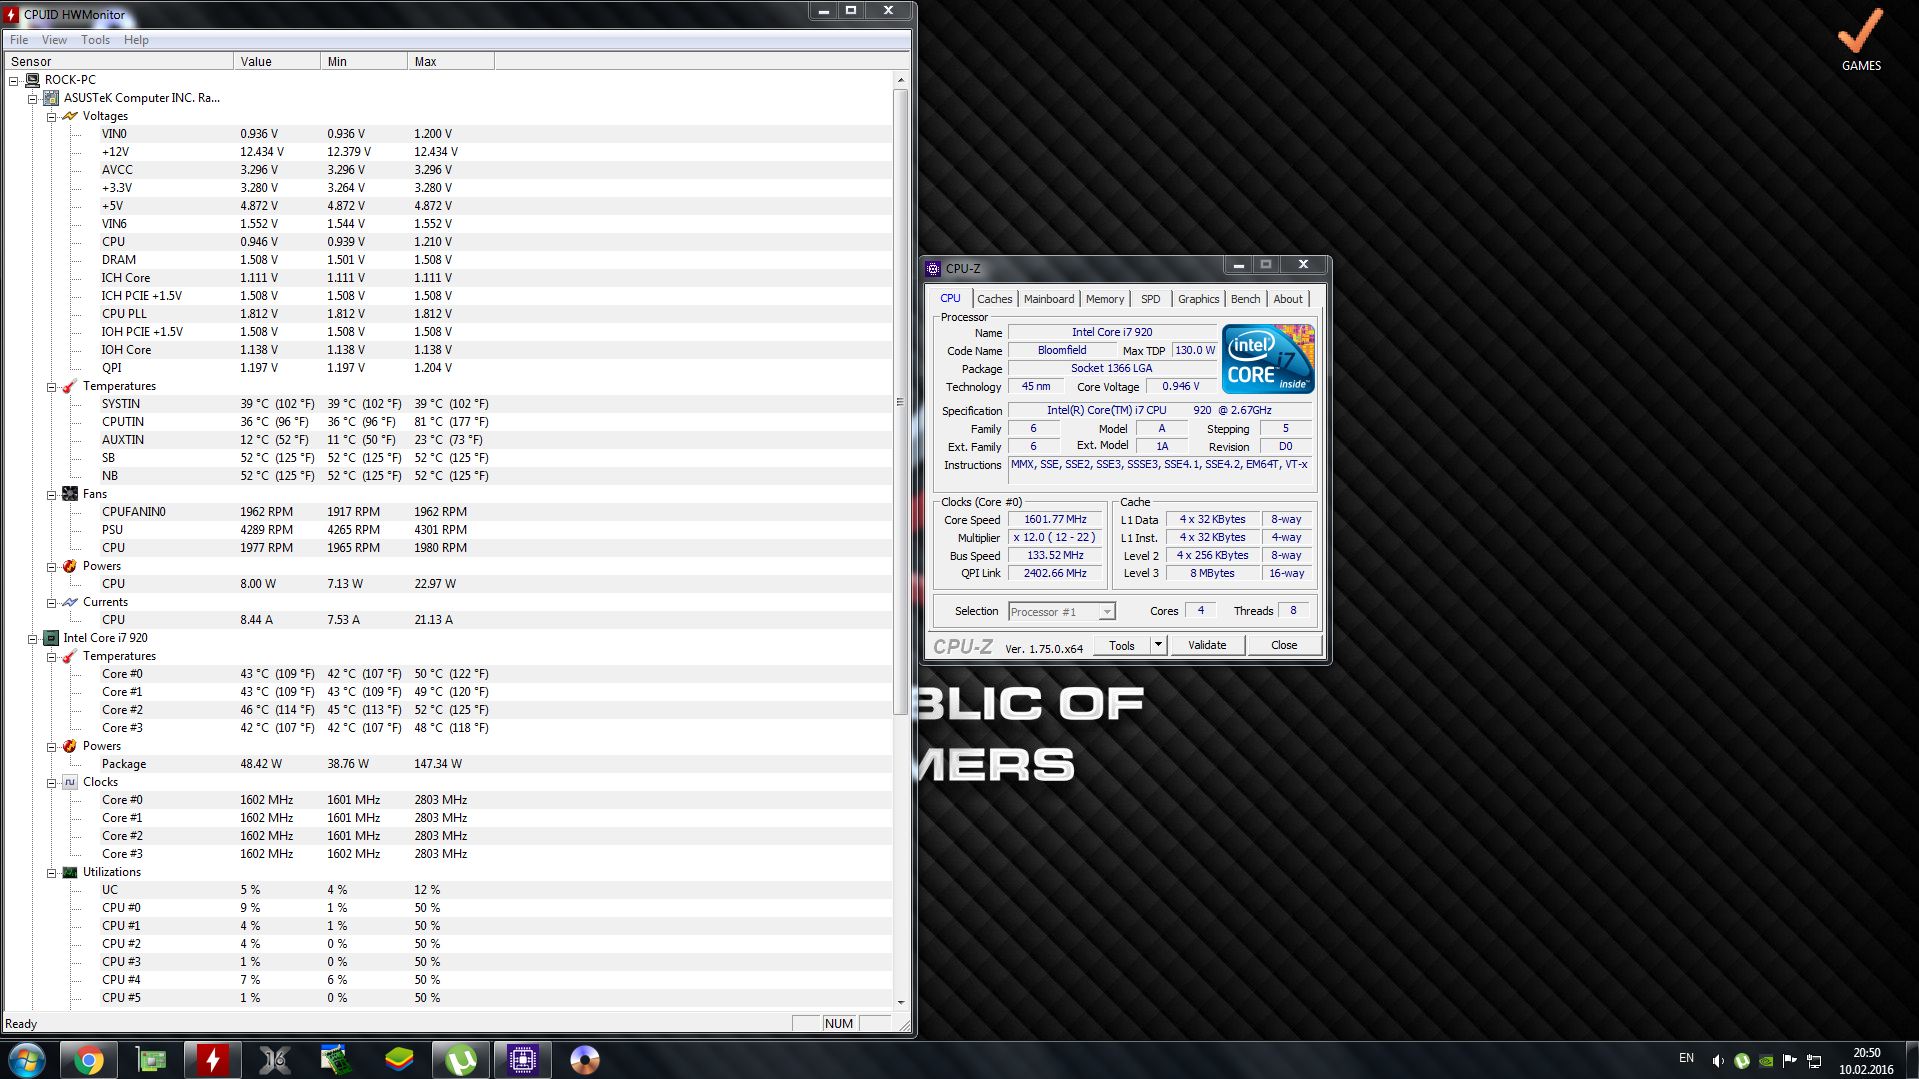Collapse the ROCK-PC tree node

[x=14, y=80]
